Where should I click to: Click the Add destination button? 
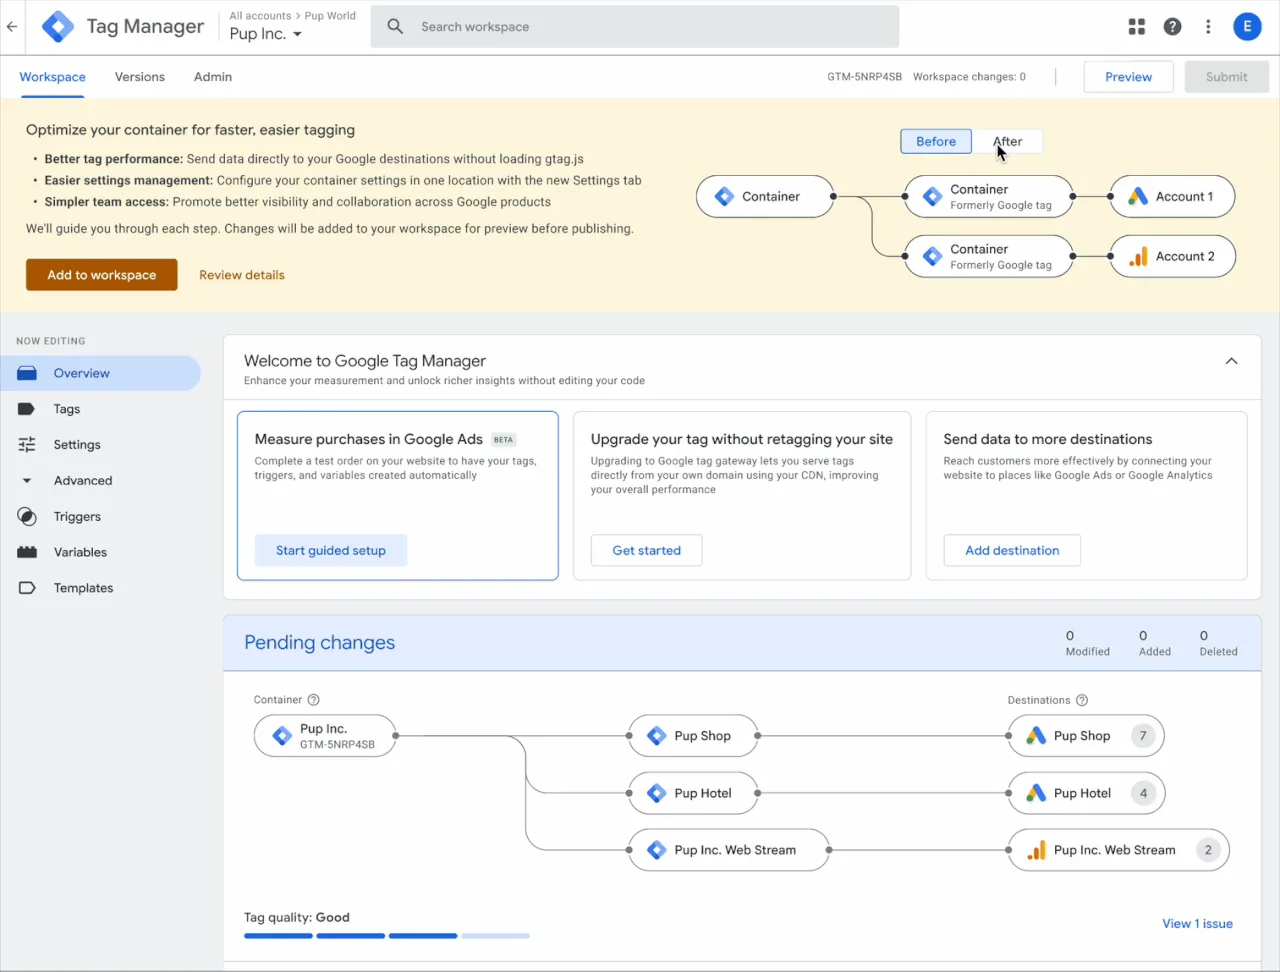(x=1012, y=550)
